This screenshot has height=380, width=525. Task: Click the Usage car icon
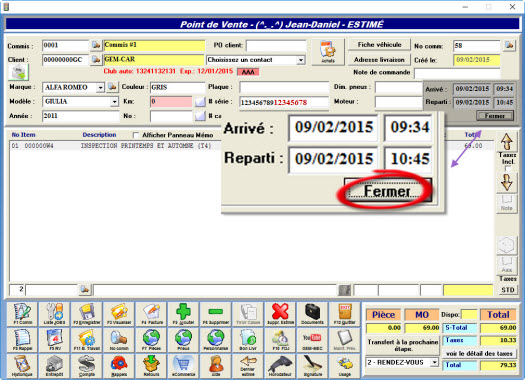point(345,366)
